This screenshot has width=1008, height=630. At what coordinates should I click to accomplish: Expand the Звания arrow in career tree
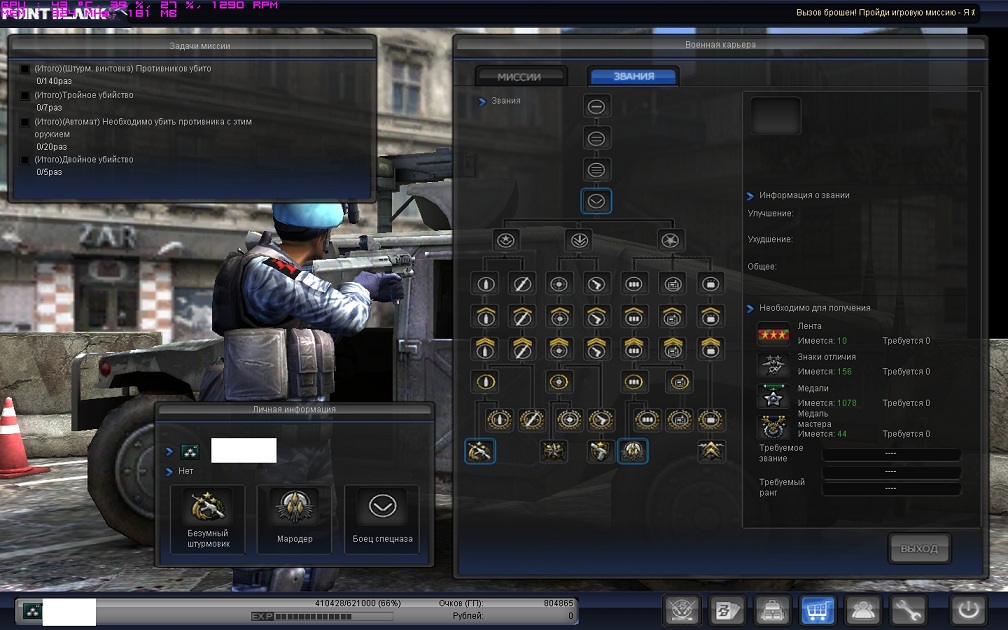[482, 101]
